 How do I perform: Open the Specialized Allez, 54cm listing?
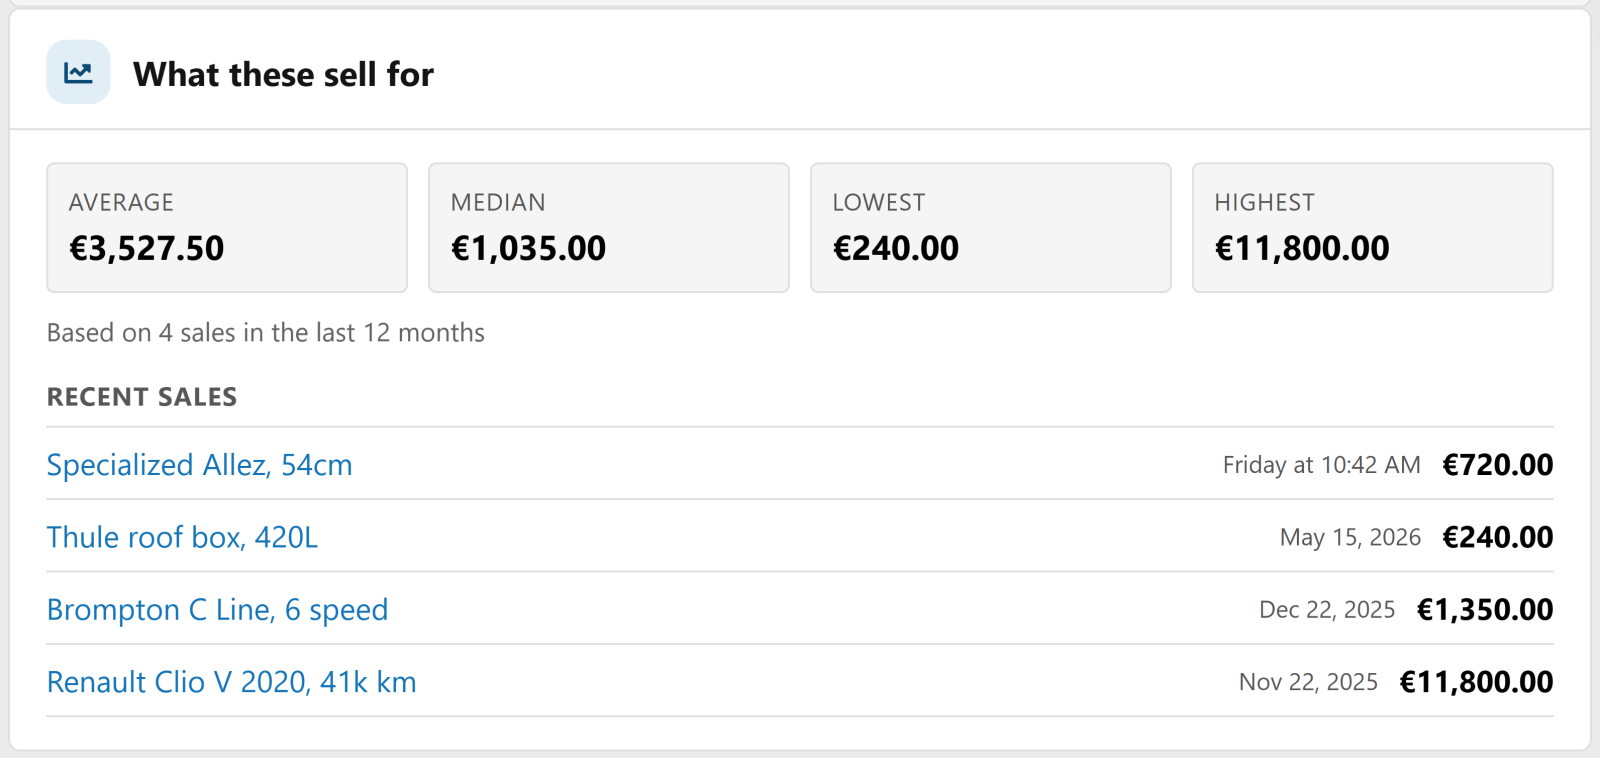[199, 465]
